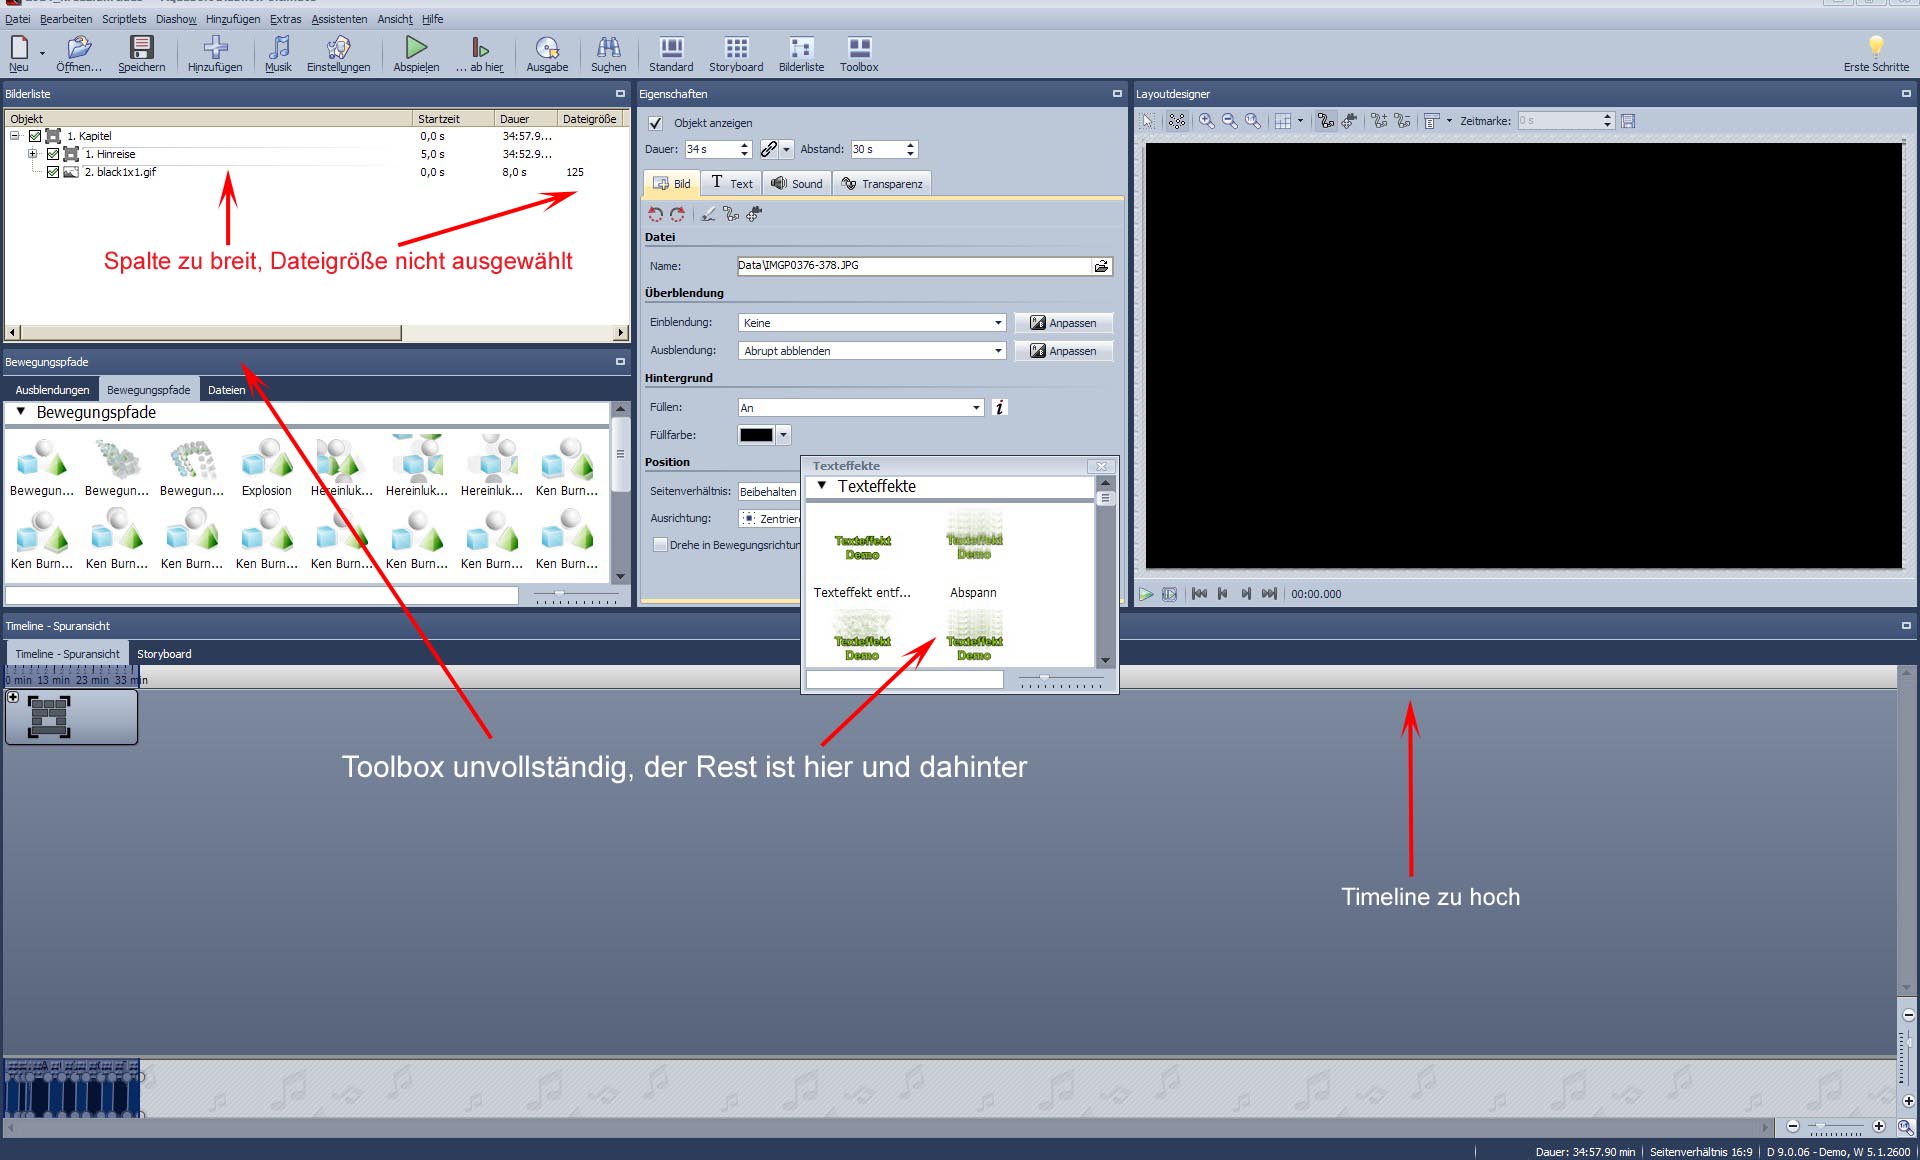Viewport: 1920px width, 1160px height.
Task: Open the Füllen dropdown
Action: tap(976, 407)
